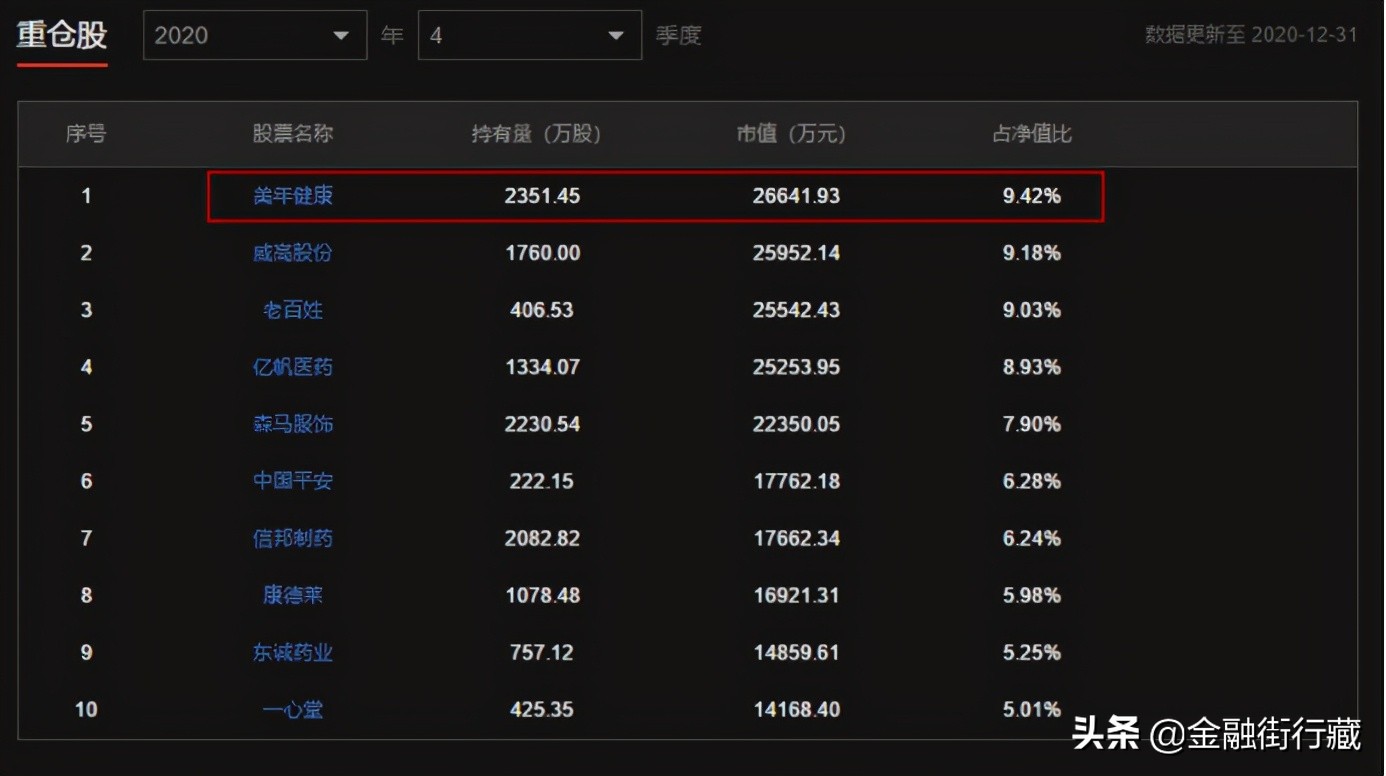Click market value 16921.31
This screenshot has height=776, width=1386.
pyautogui.click(x=796, y=596)
